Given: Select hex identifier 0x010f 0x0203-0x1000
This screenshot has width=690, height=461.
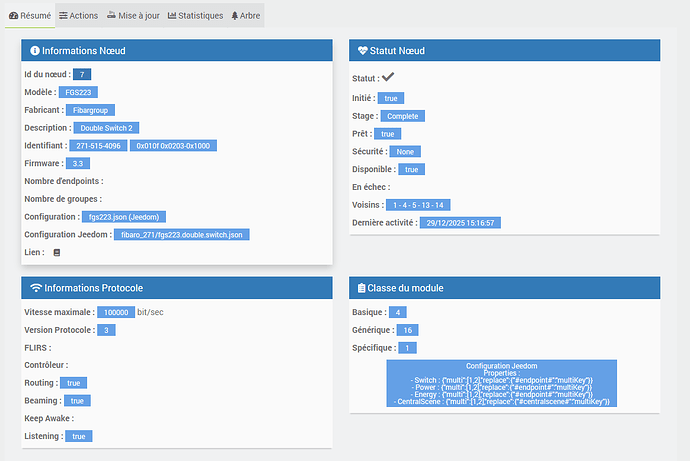Looking at the screenshot, I should pos(173,146).
